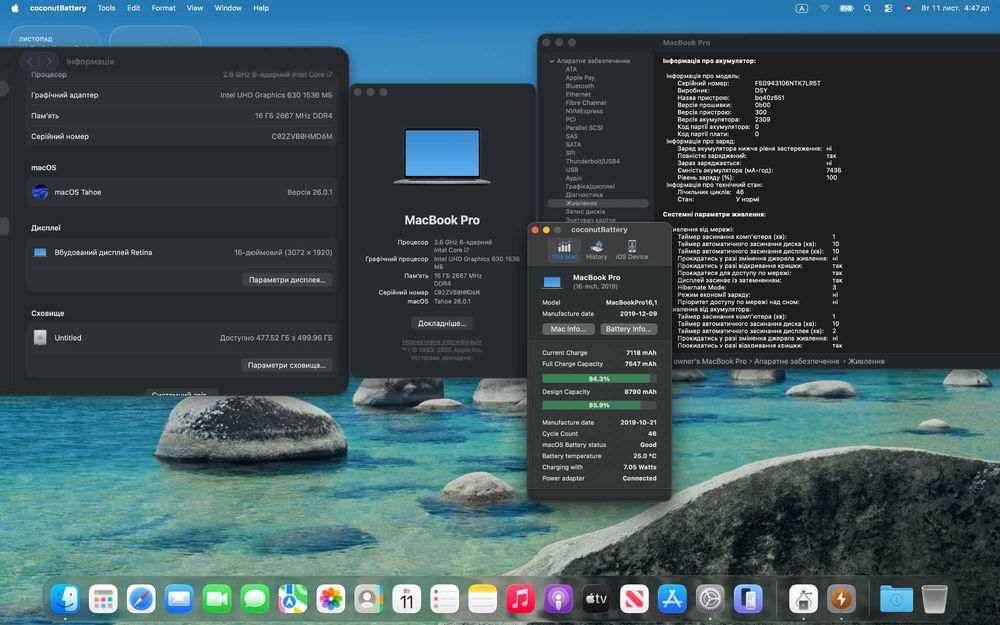
Task: Open the Help menu
Action: (x=261, y=8)
